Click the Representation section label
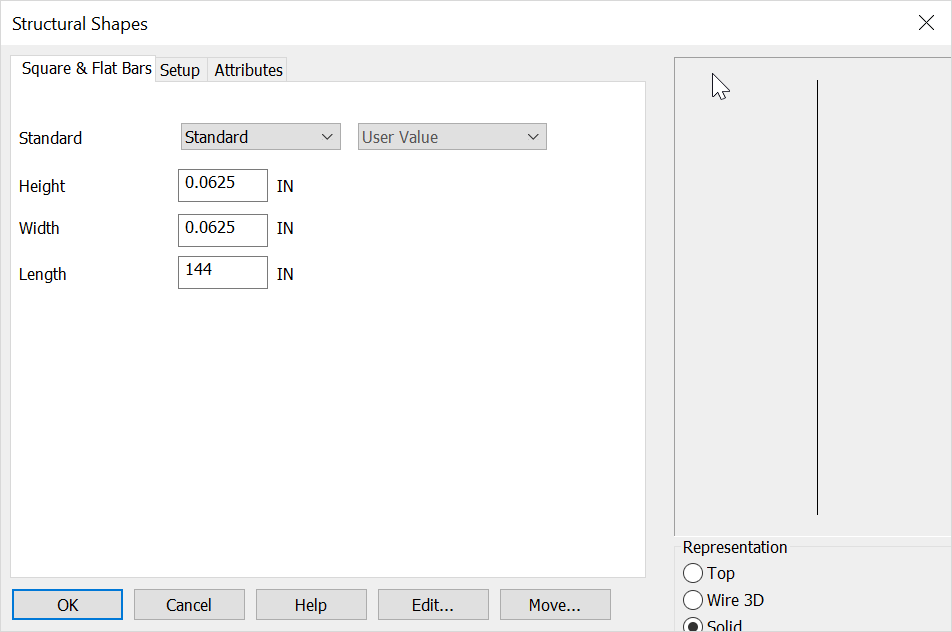The width and height of the screenshot is (952, 632). click(735, 547)
